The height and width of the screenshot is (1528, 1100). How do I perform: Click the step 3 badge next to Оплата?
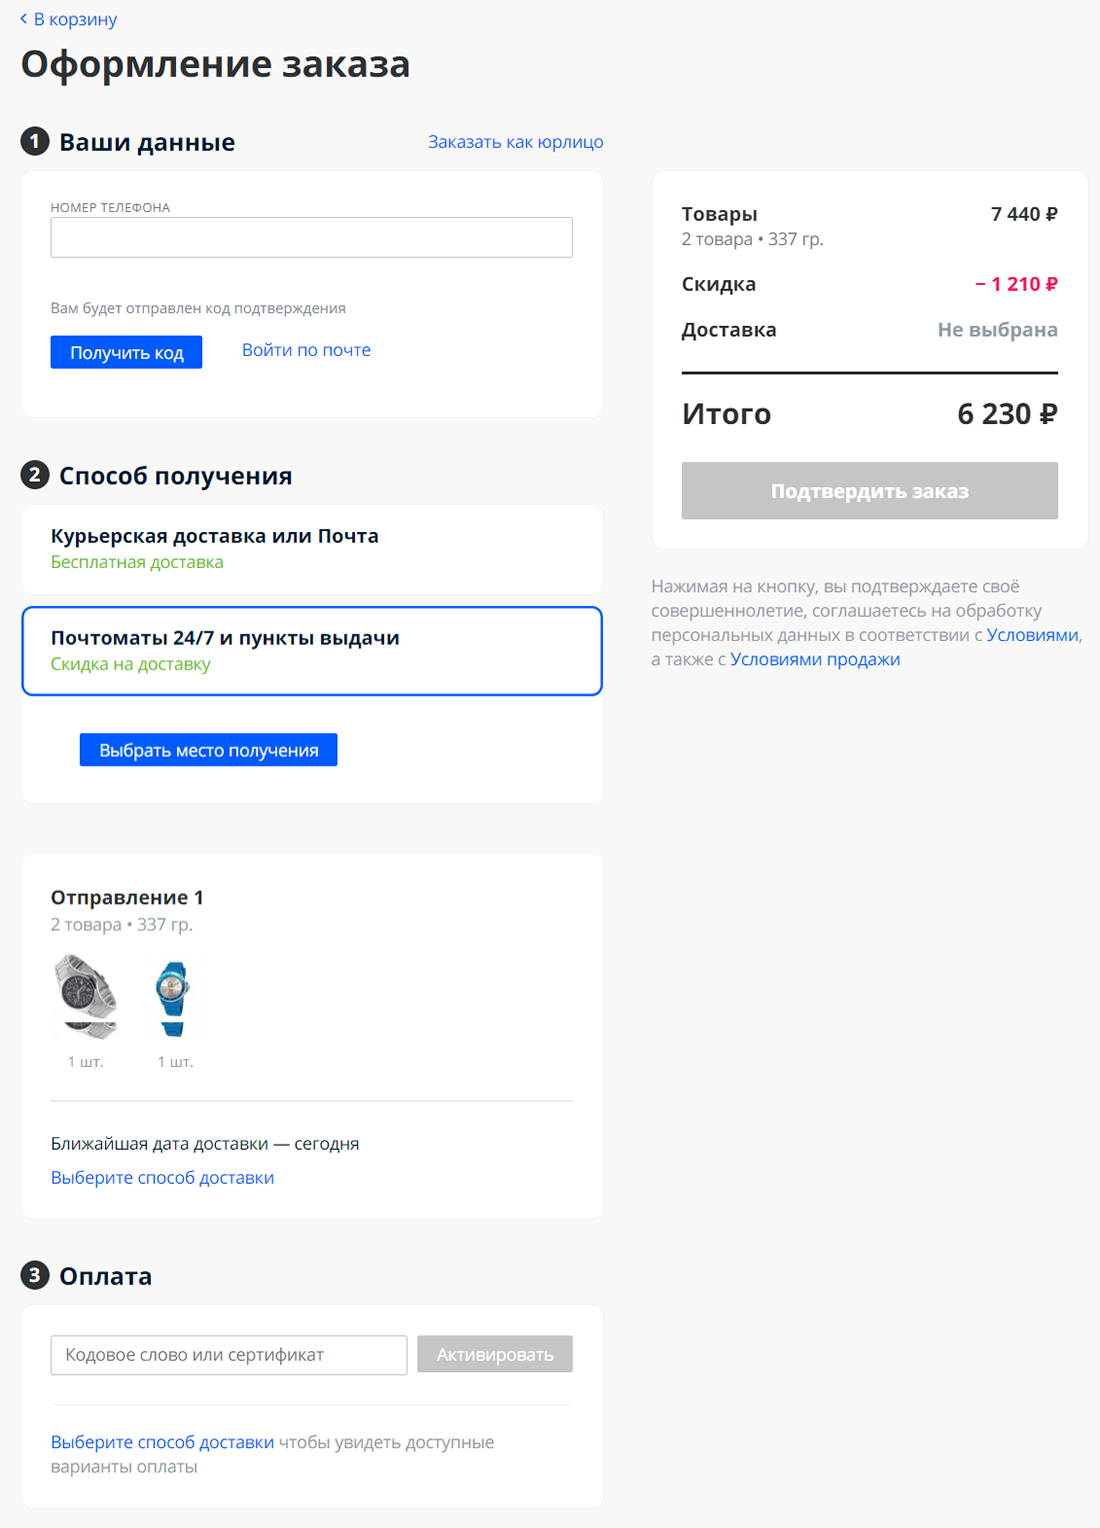[x=34, y=1275]
